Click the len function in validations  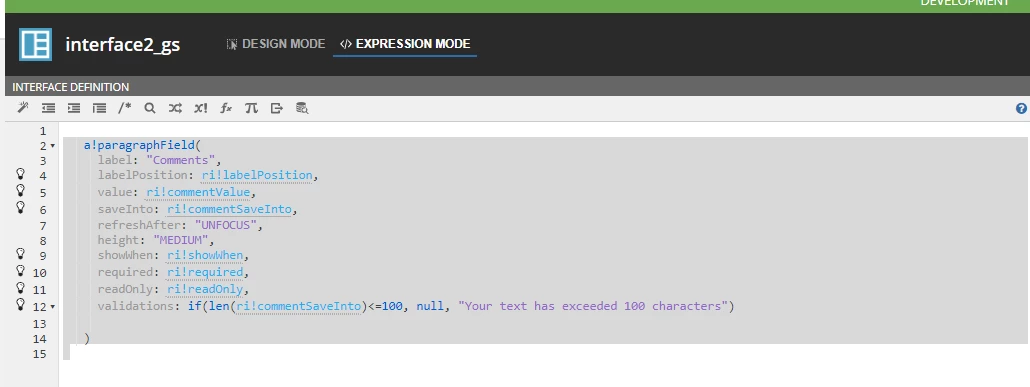[x=218, y=306]
